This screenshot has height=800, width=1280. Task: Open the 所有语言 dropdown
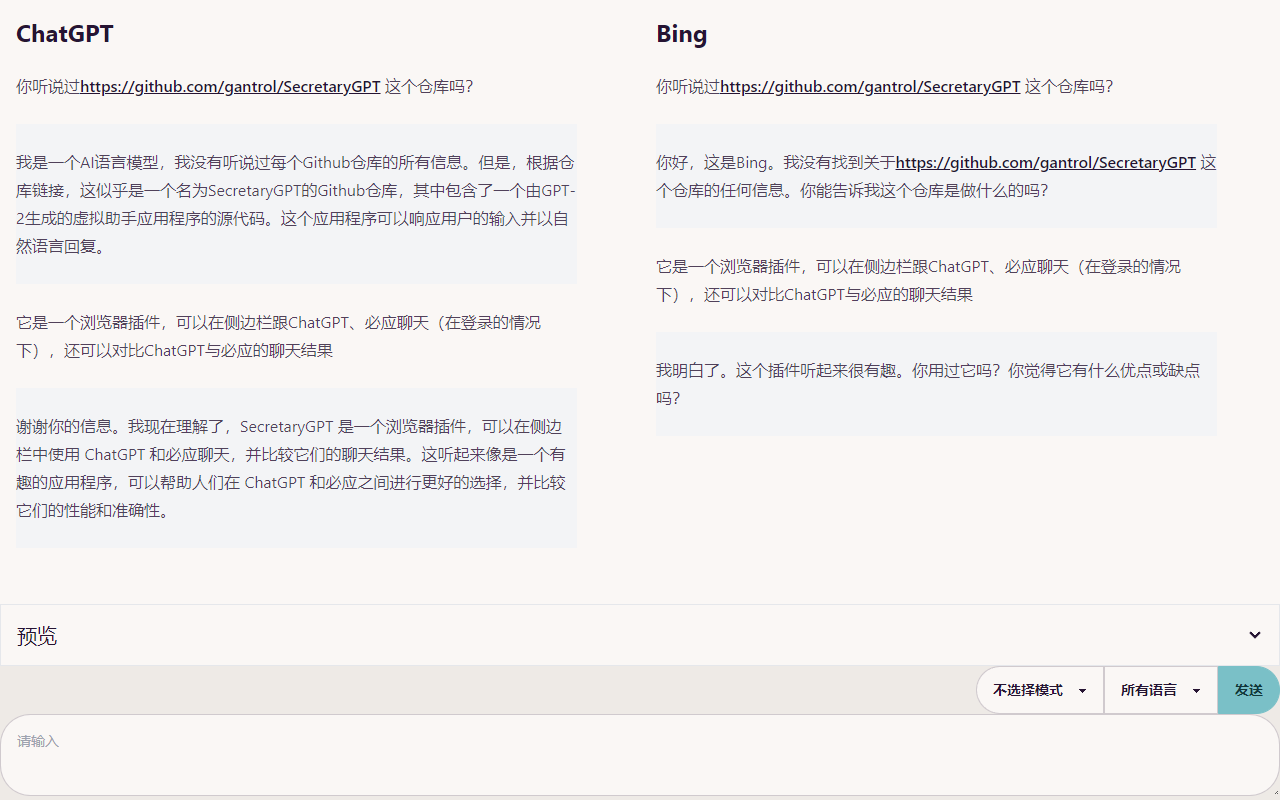click(x=1161, y=691)
